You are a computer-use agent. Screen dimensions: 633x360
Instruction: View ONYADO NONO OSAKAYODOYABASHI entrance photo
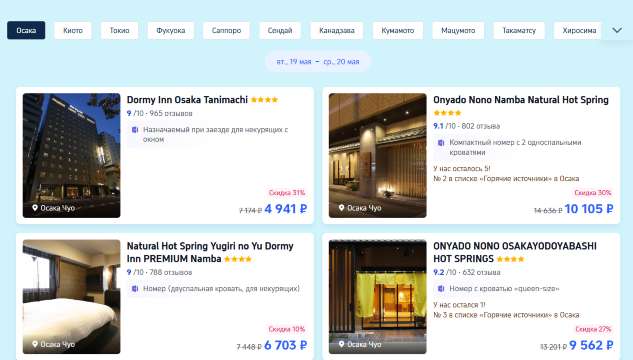[377, 297]
